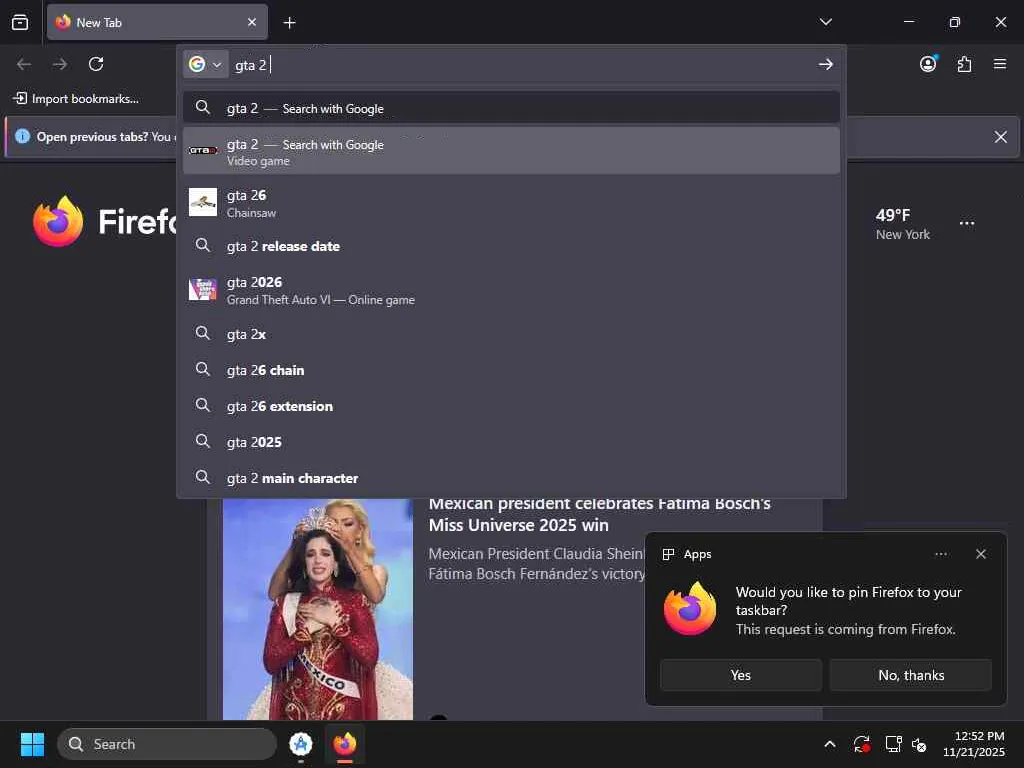Screen dimensions: 1024x768
Task: Close the Apps pin notification
Action: (981, 554)
